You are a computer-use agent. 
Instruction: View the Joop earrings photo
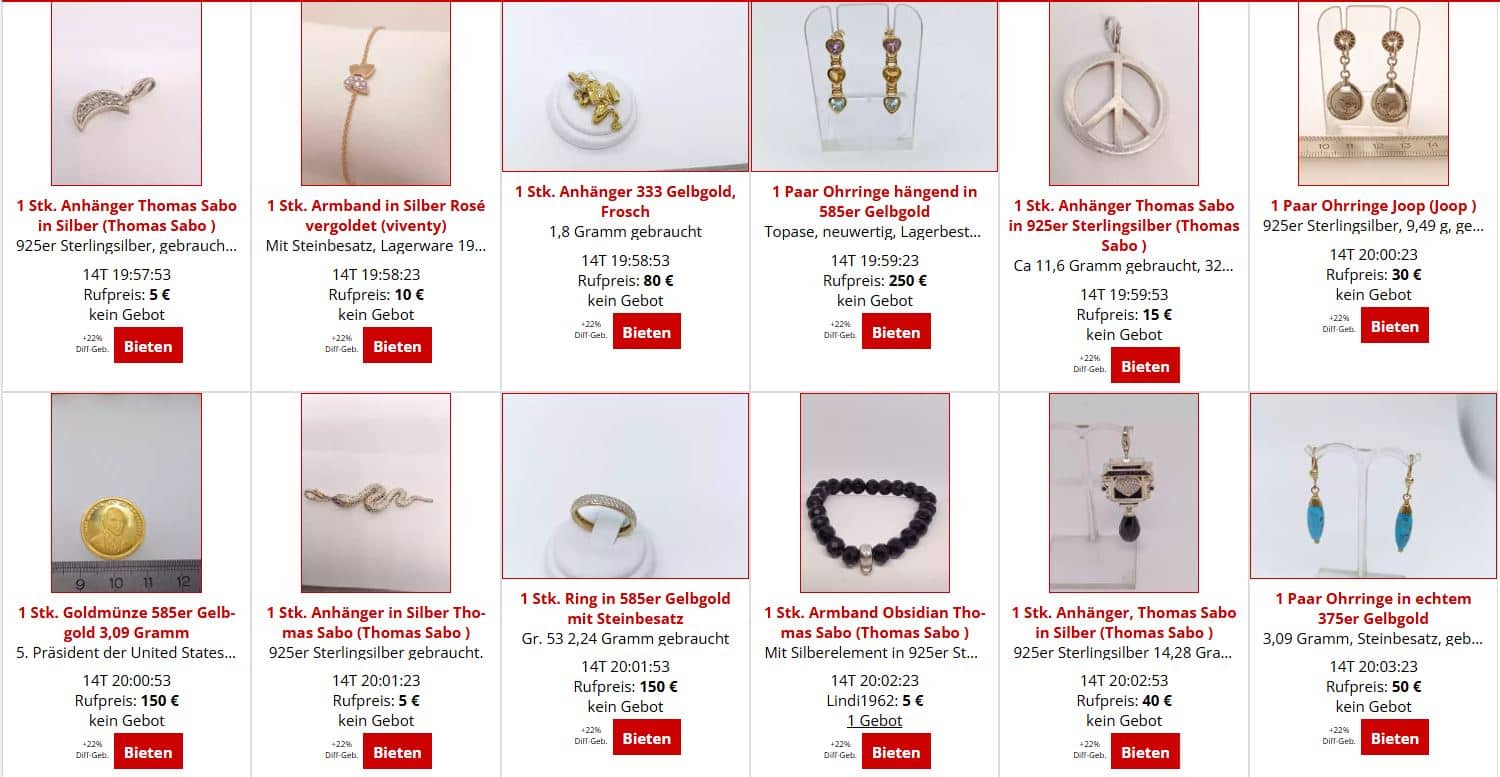[x=1374, y=93]
